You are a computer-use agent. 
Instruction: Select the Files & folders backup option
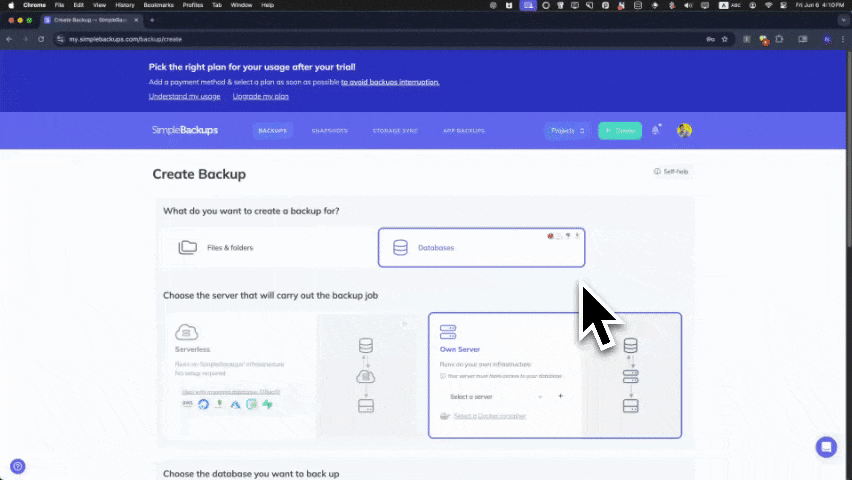coord(266,247)
